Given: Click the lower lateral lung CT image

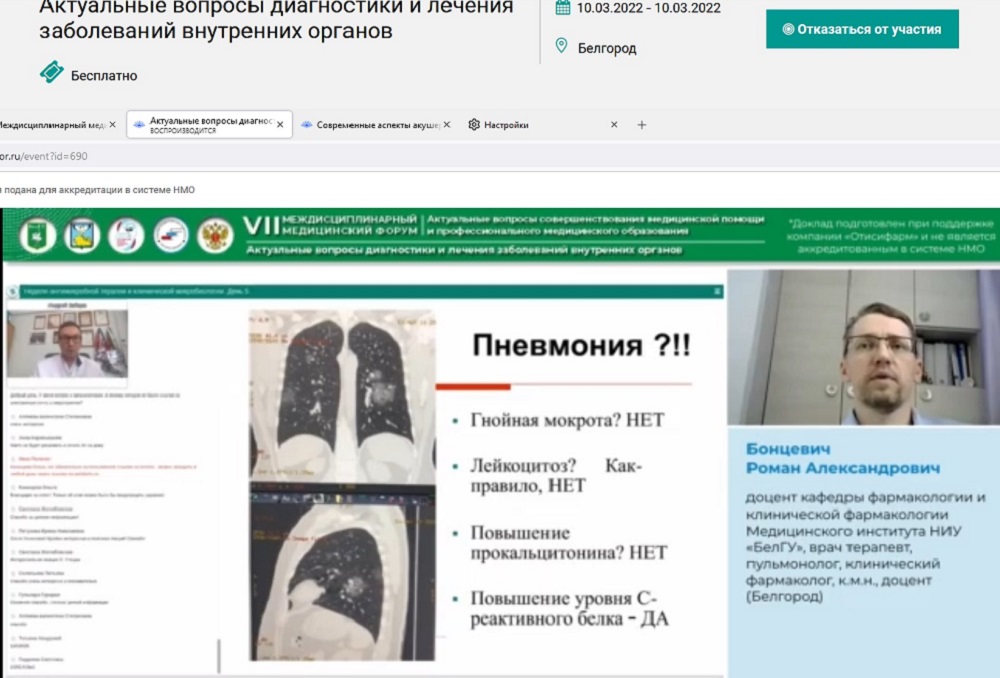Looking at the screenshot, I should coord(342,575).
